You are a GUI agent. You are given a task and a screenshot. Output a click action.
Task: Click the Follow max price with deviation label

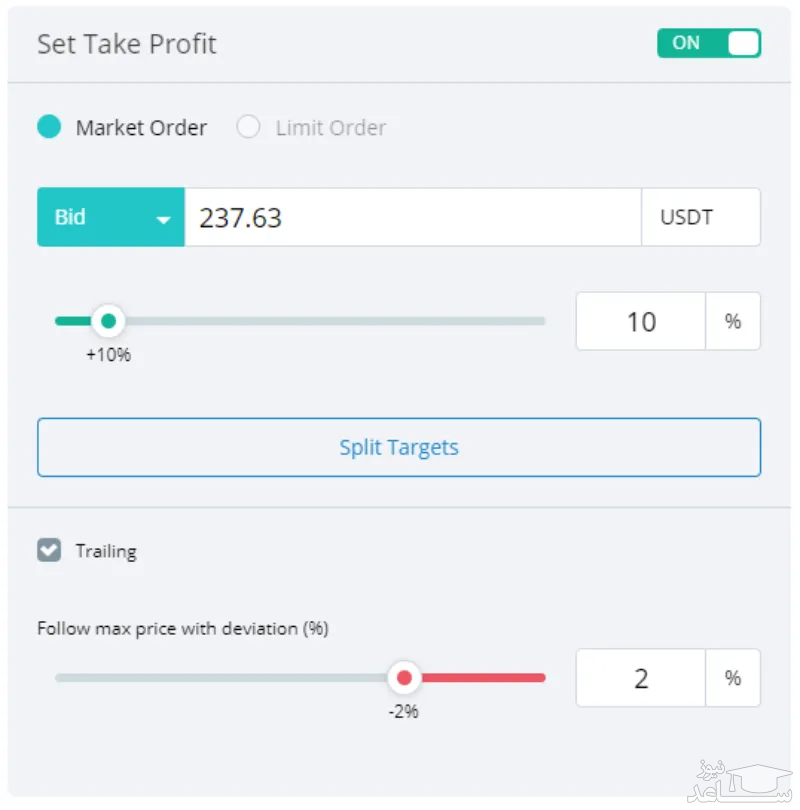tap(183, 629)
